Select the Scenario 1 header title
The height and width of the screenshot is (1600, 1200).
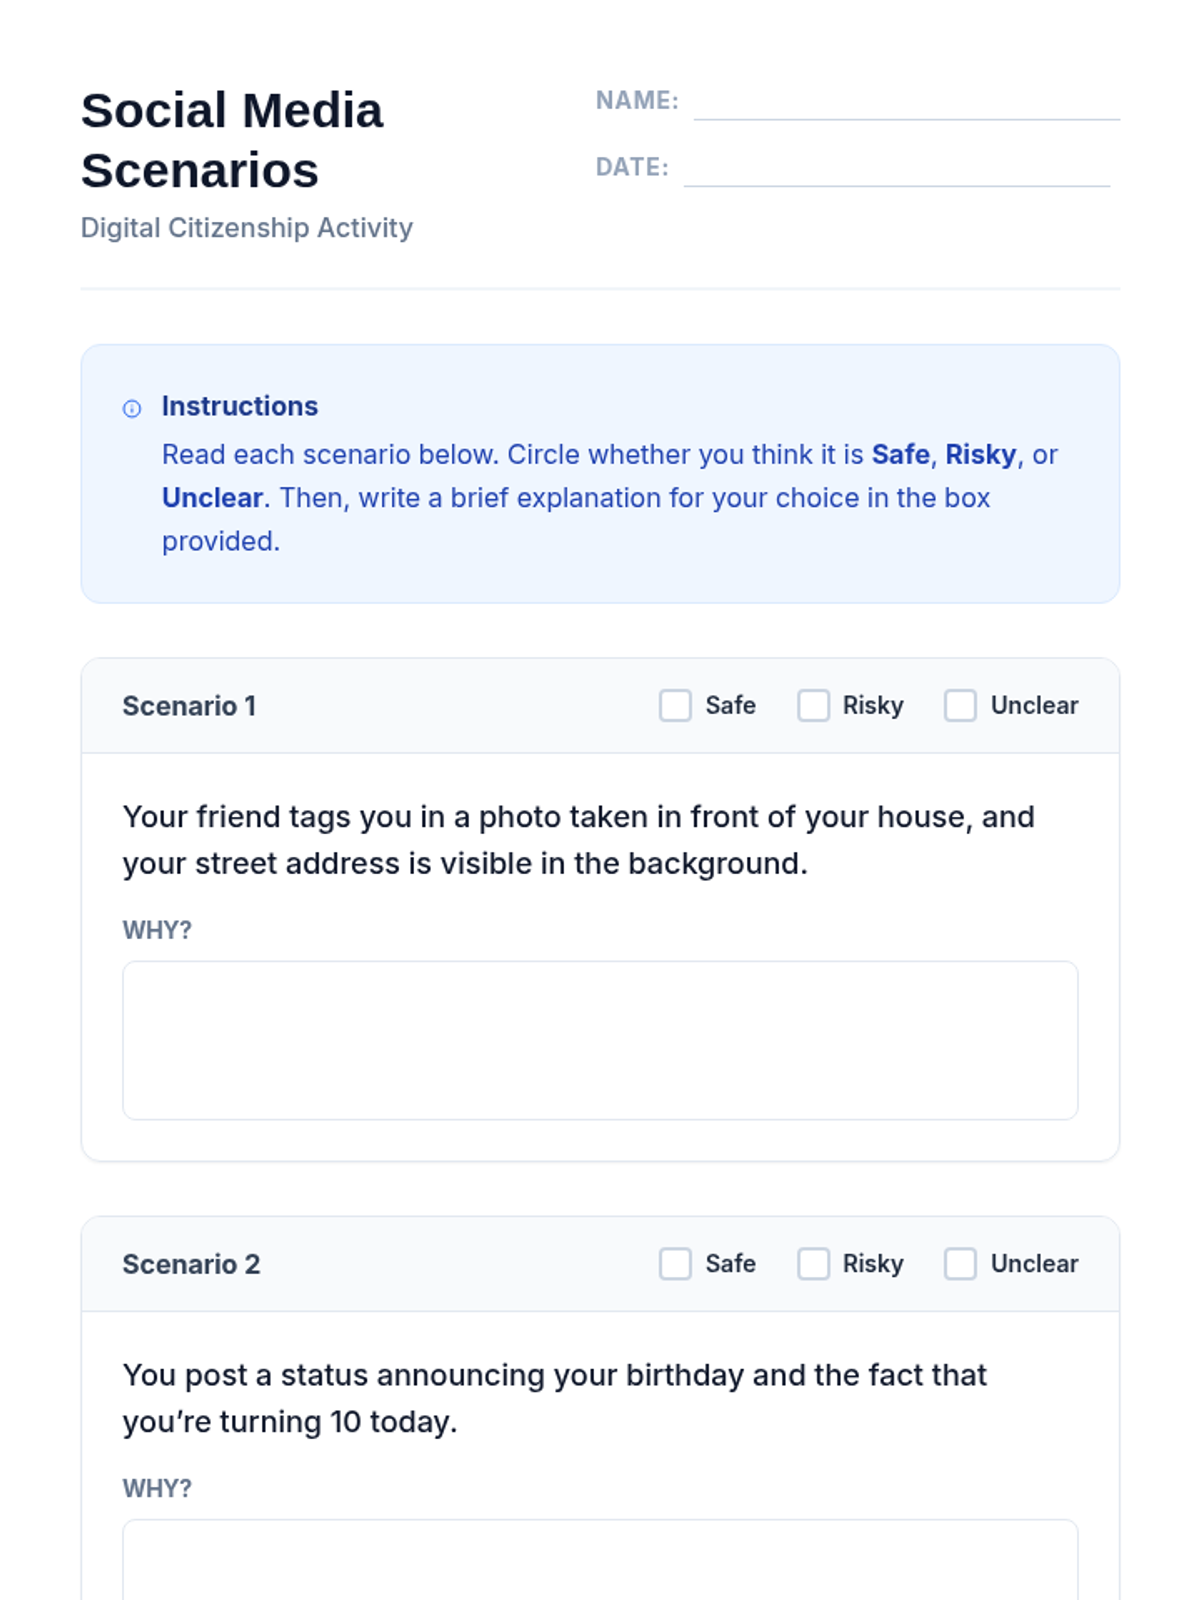click(189, 706)
